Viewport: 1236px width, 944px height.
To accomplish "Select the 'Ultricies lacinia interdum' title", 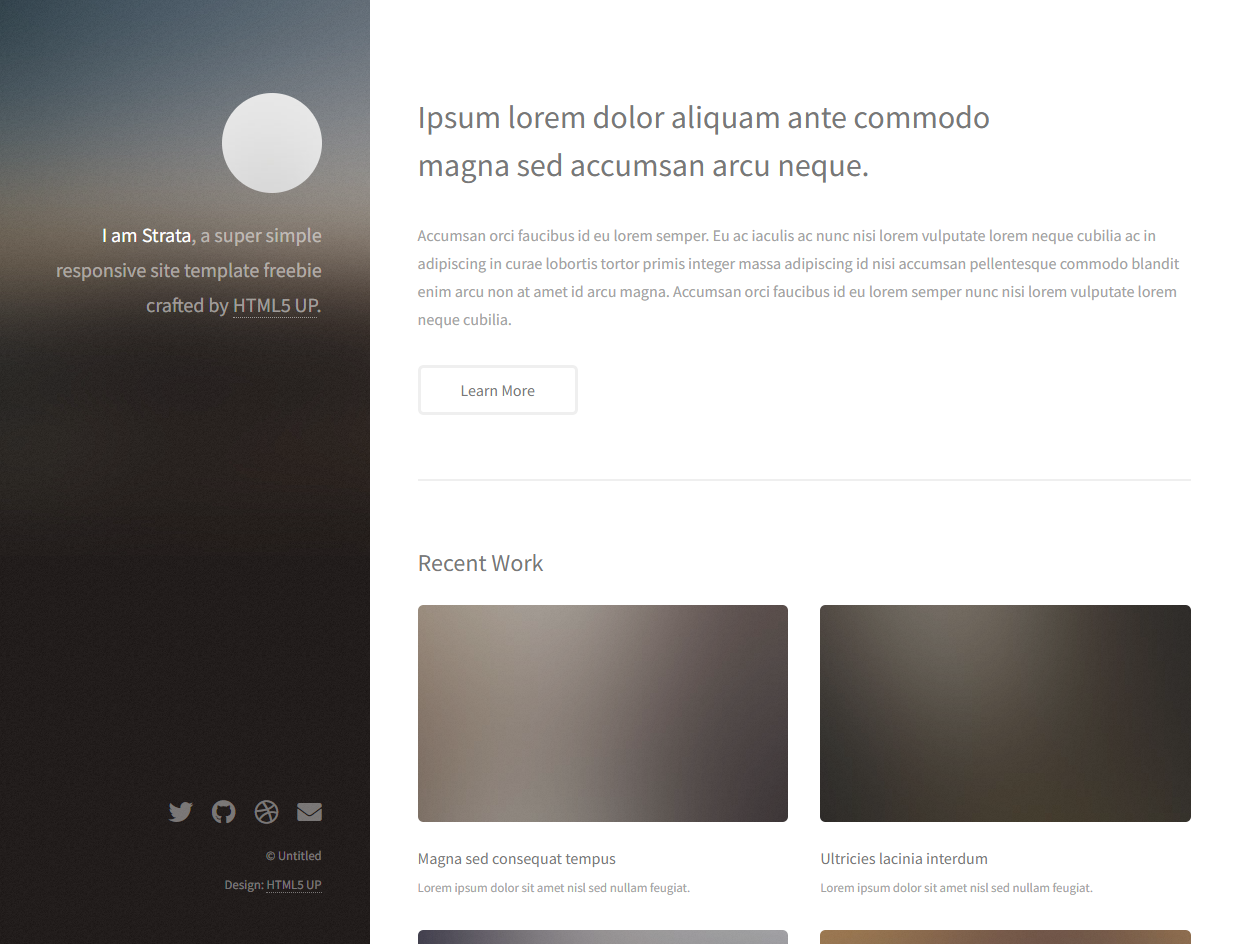I will [x=904, y=859].
